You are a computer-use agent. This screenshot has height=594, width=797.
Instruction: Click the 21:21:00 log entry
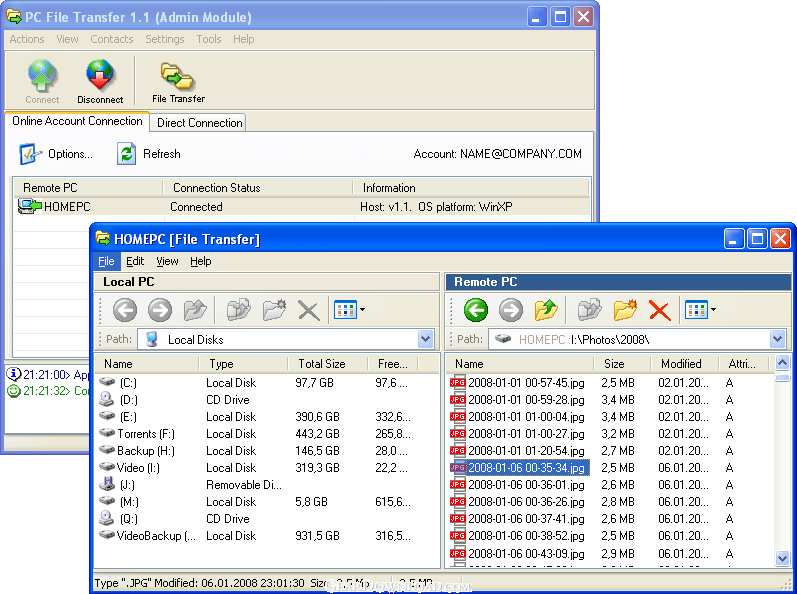click(x=48, y=374)
